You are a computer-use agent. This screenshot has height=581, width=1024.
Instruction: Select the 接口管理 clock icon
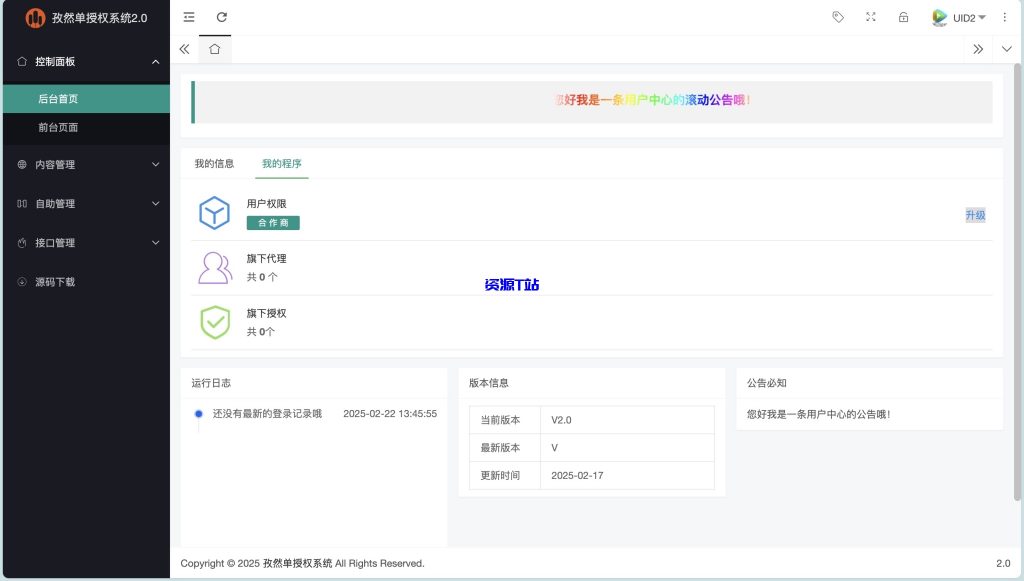(x=22, y=242)
